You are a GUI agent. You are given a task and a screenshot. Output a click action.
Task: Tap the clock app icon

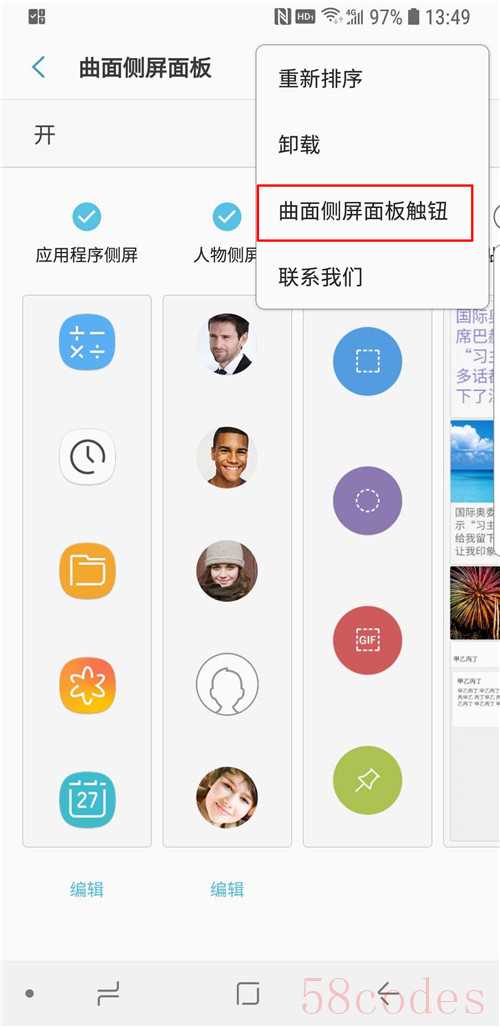pyautogui.click(x=87, y=457)
